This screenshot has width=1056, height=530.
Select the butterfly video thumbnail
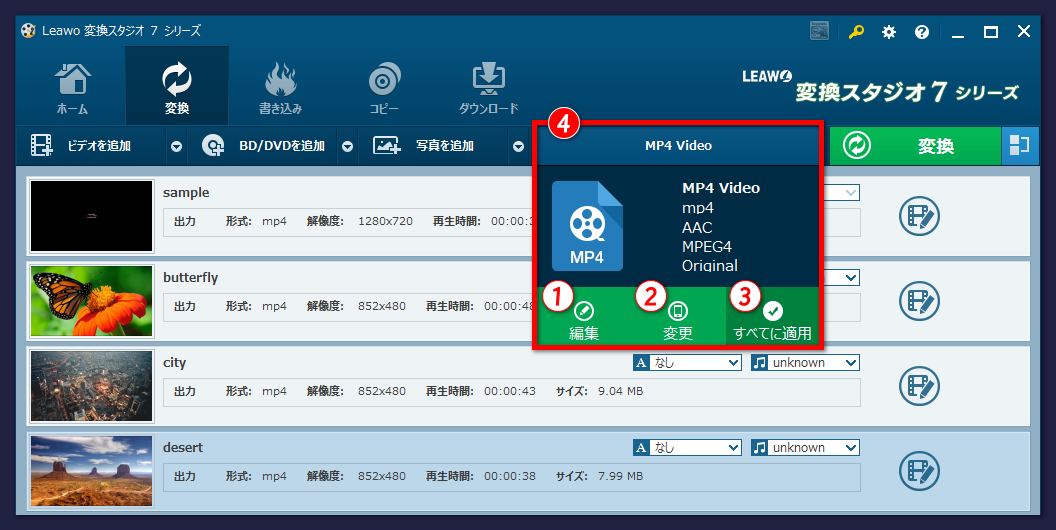tap(92, 300)
